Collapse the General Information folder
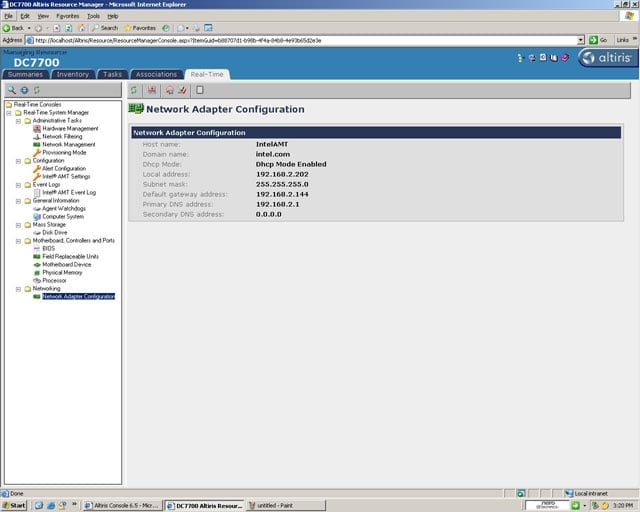The image size is (640, 512). pos(18,201)
